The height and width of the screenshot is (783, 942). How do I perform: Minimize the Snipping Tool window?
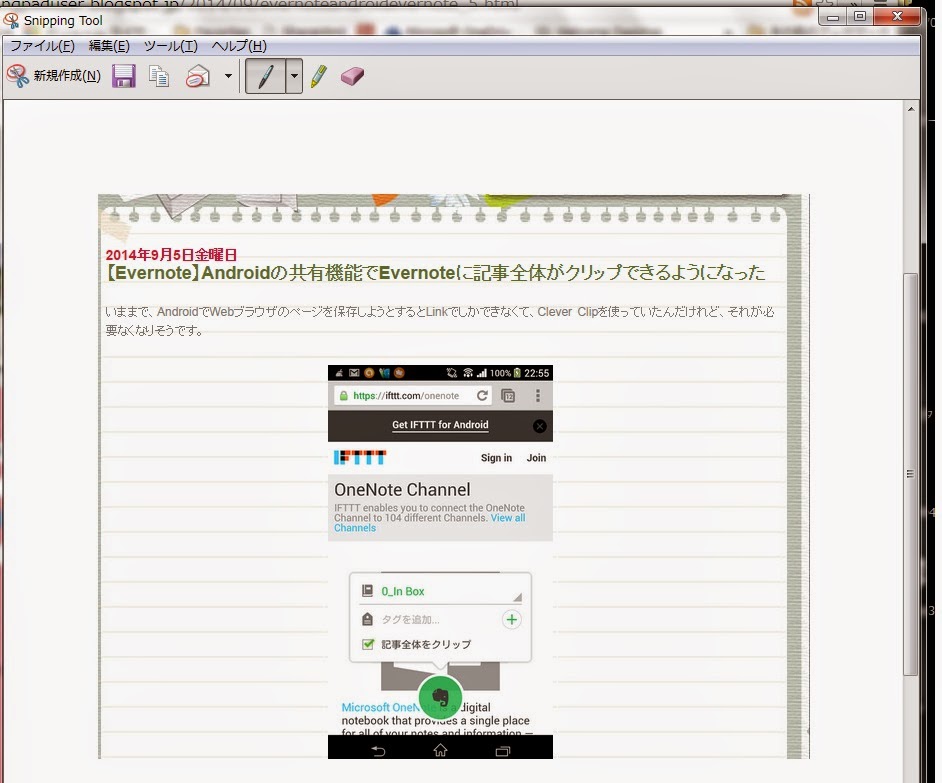833,17
